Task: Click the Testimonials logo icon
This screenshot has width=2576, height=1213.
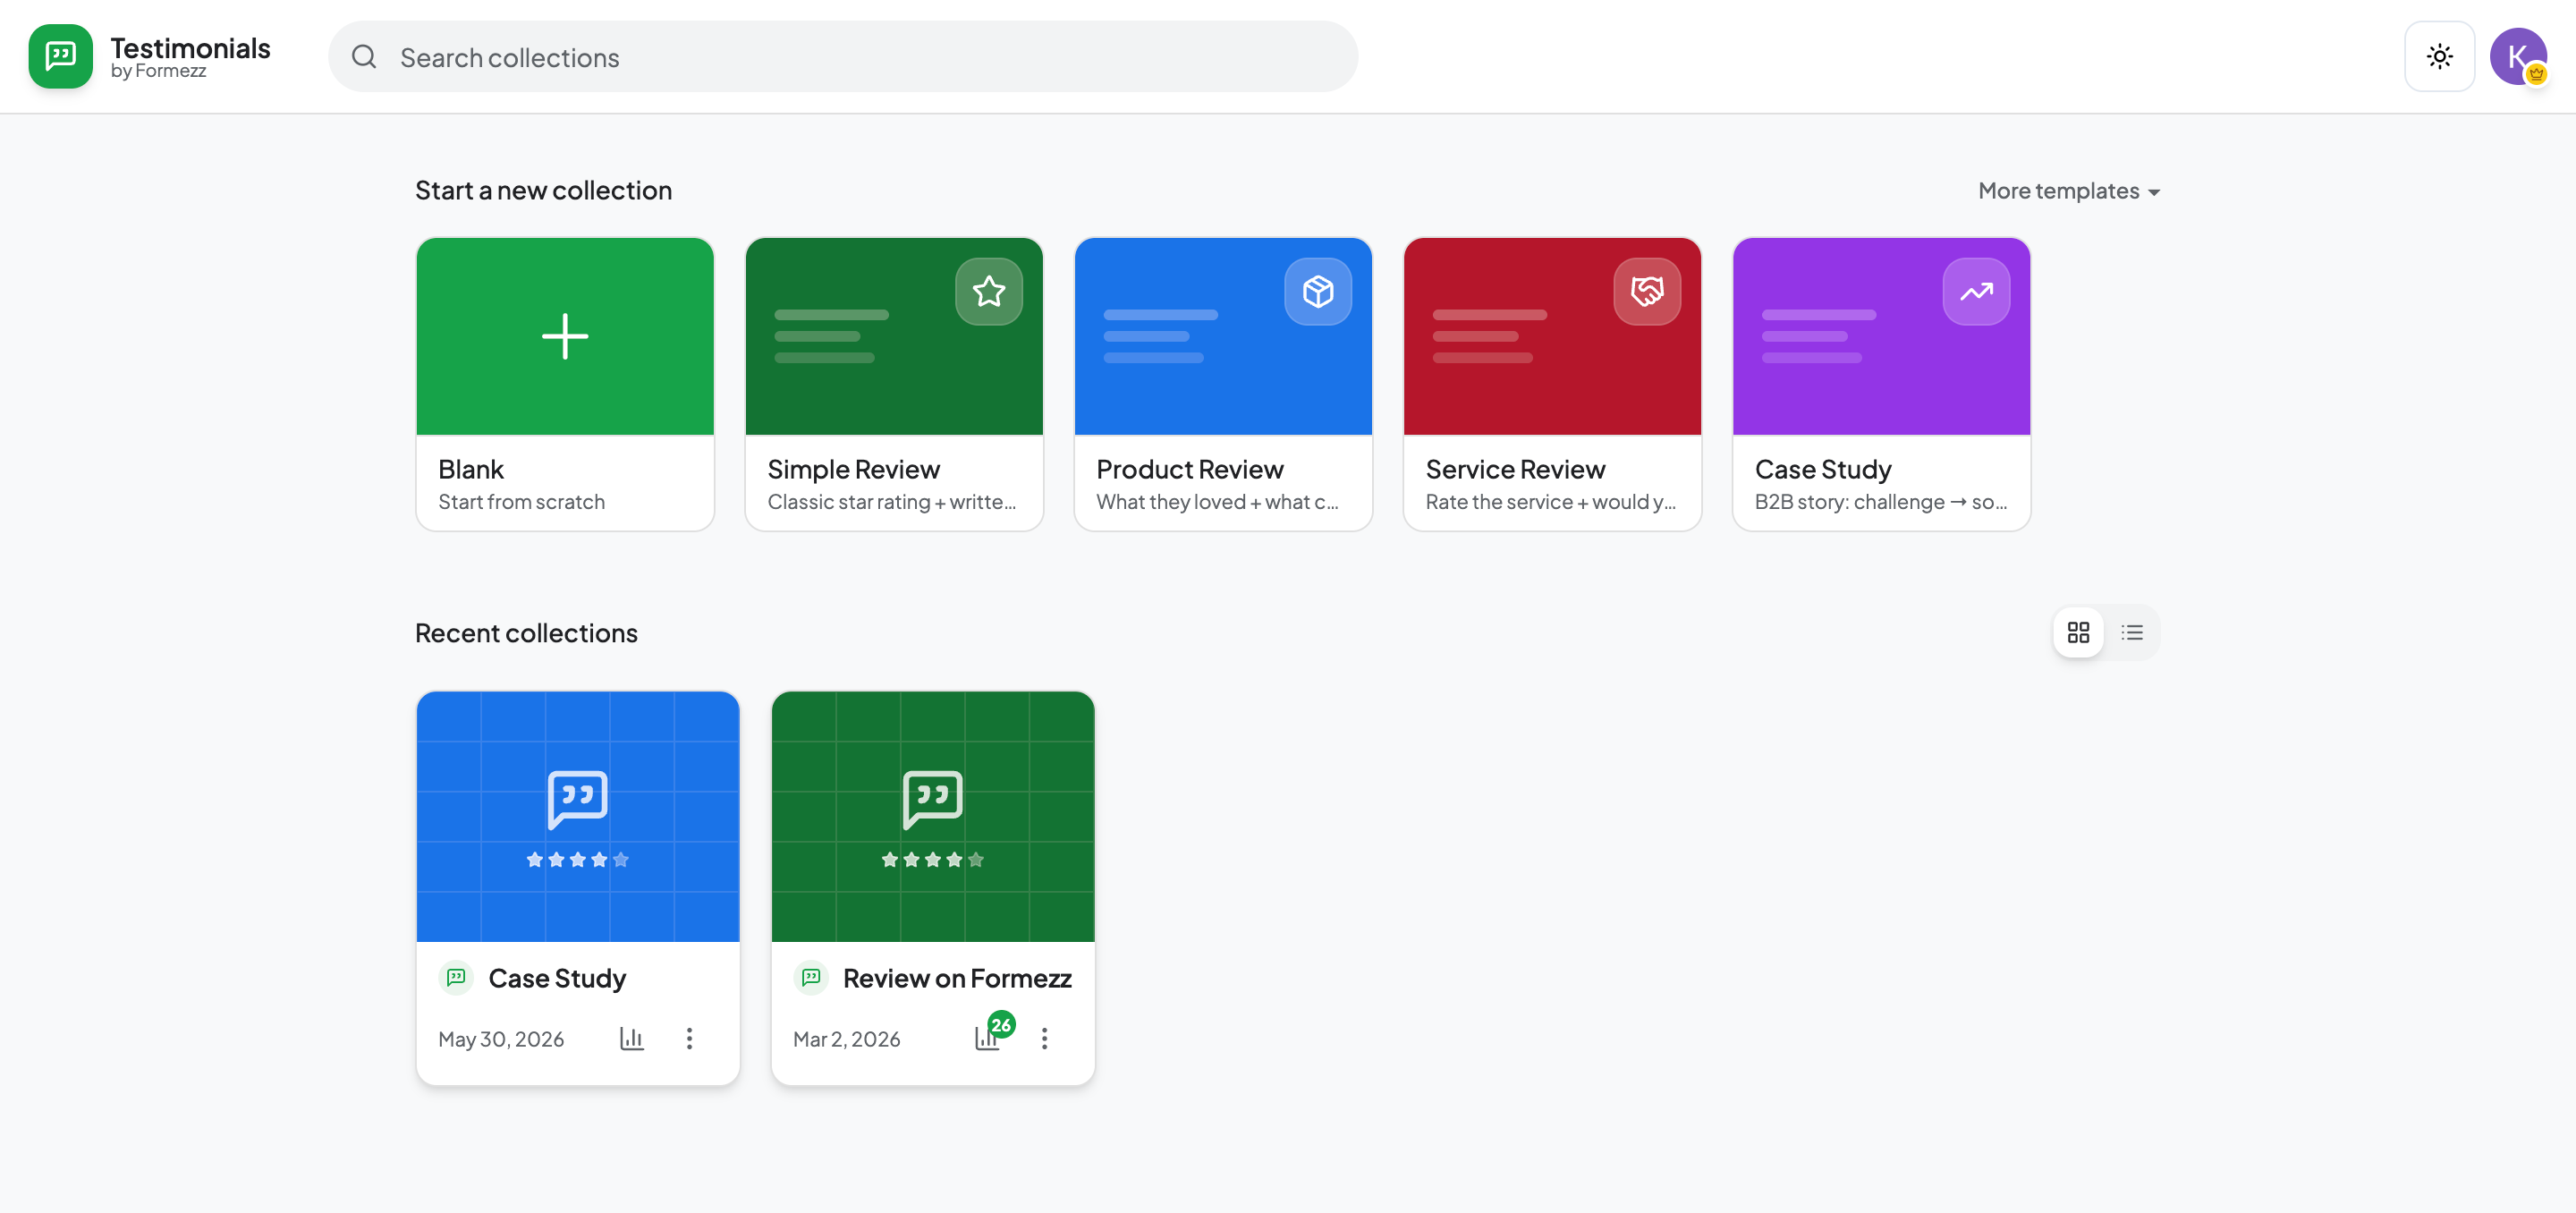Action: tap(60, 57)
